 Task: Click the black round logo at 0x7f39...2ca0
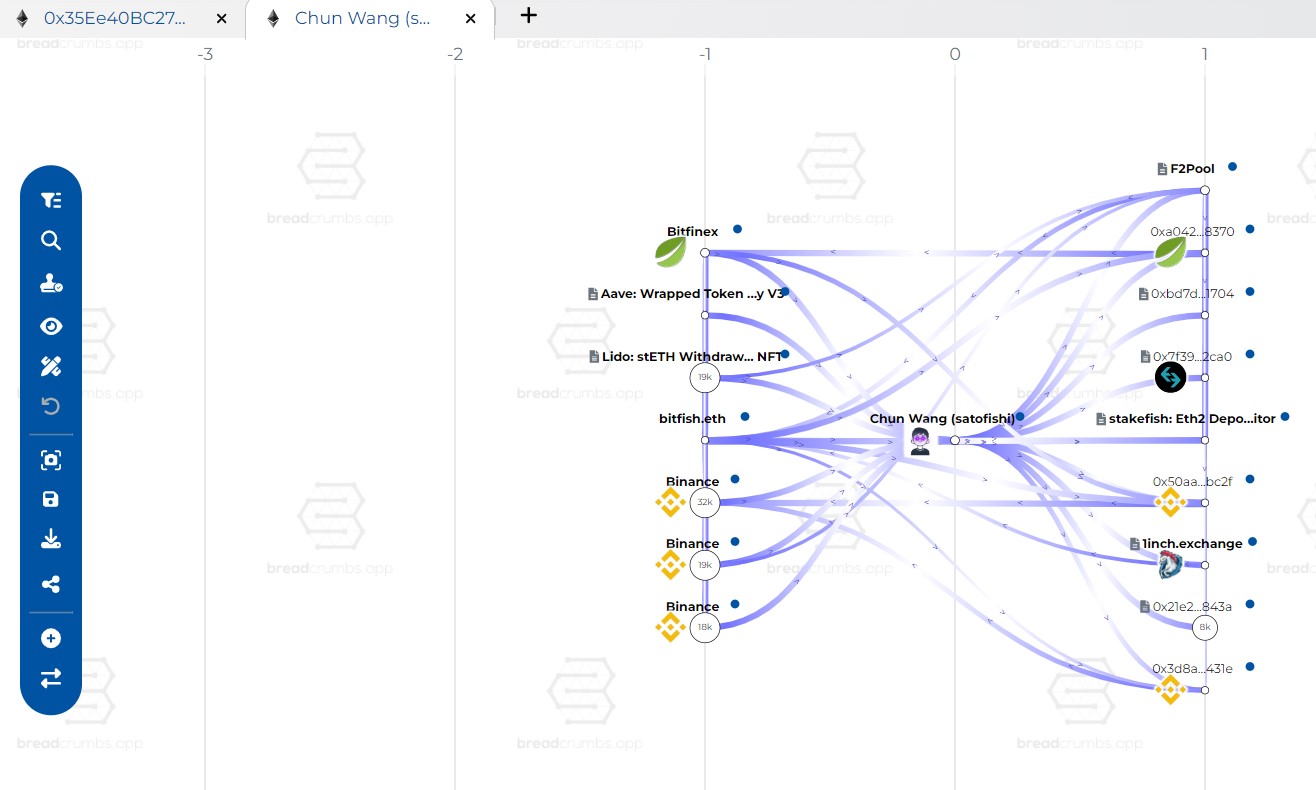click(1170, 377)
